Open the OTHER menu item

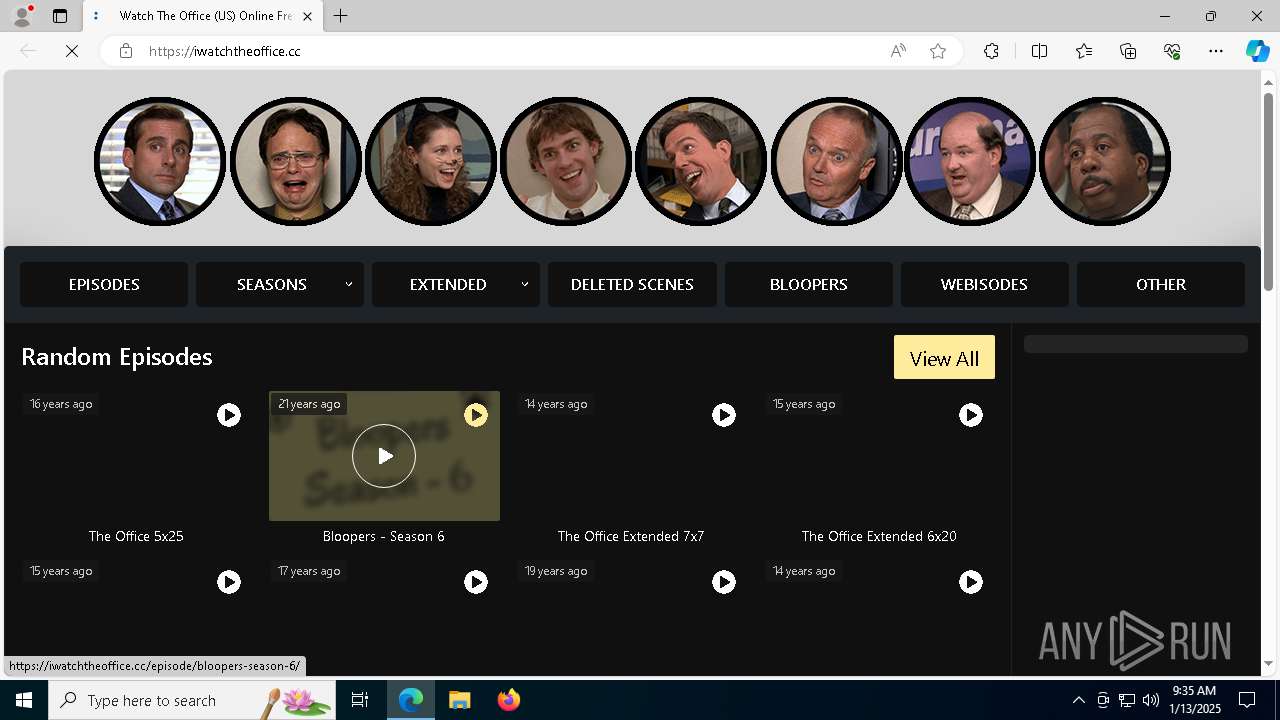click(x=1161, y=284)
